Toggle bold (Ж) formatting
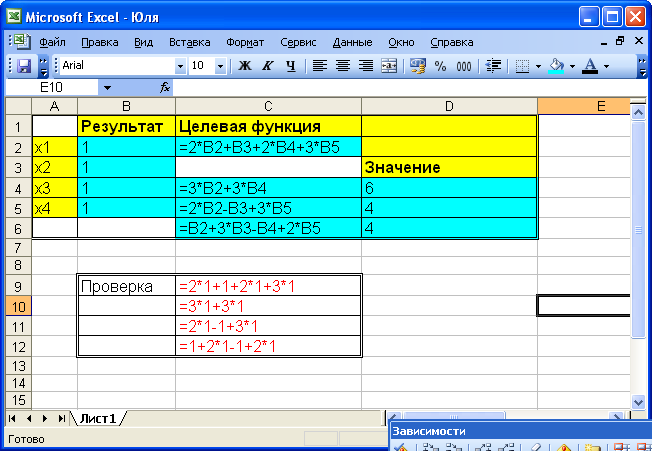 coord(245,66)
